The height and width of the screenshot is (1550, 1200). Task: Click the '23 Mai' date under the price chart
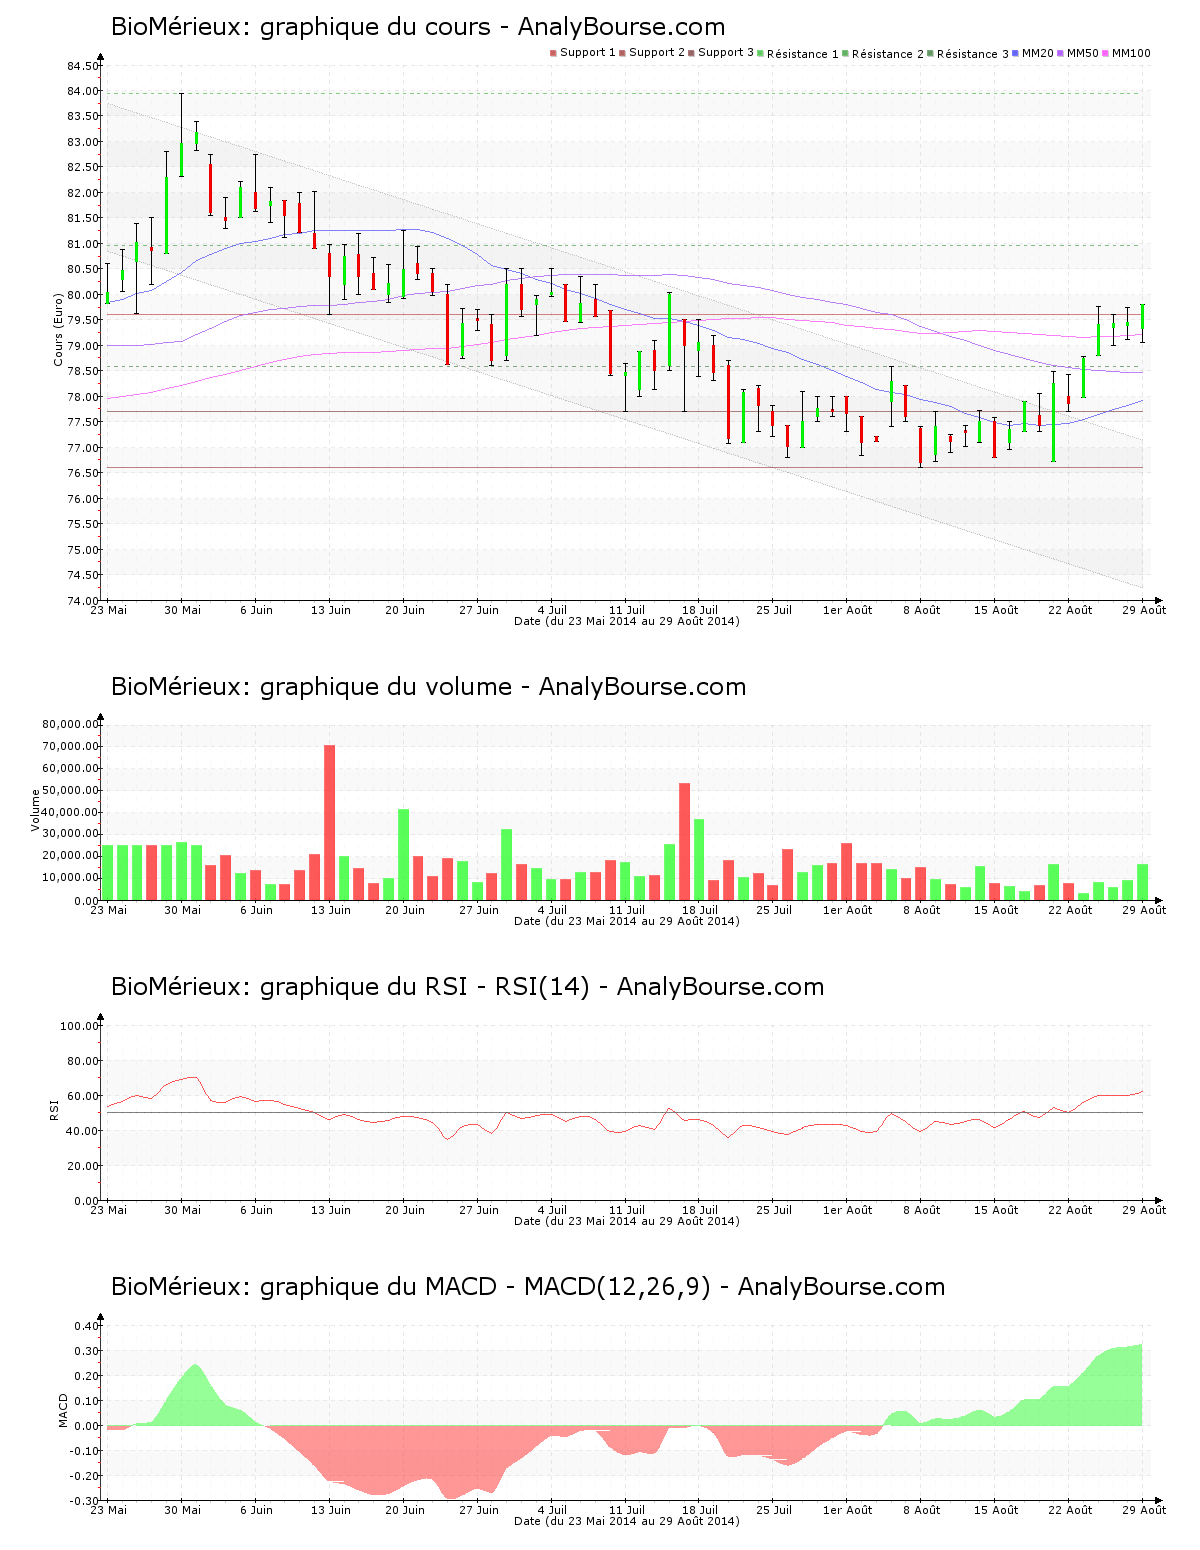(x=109, y=610)
